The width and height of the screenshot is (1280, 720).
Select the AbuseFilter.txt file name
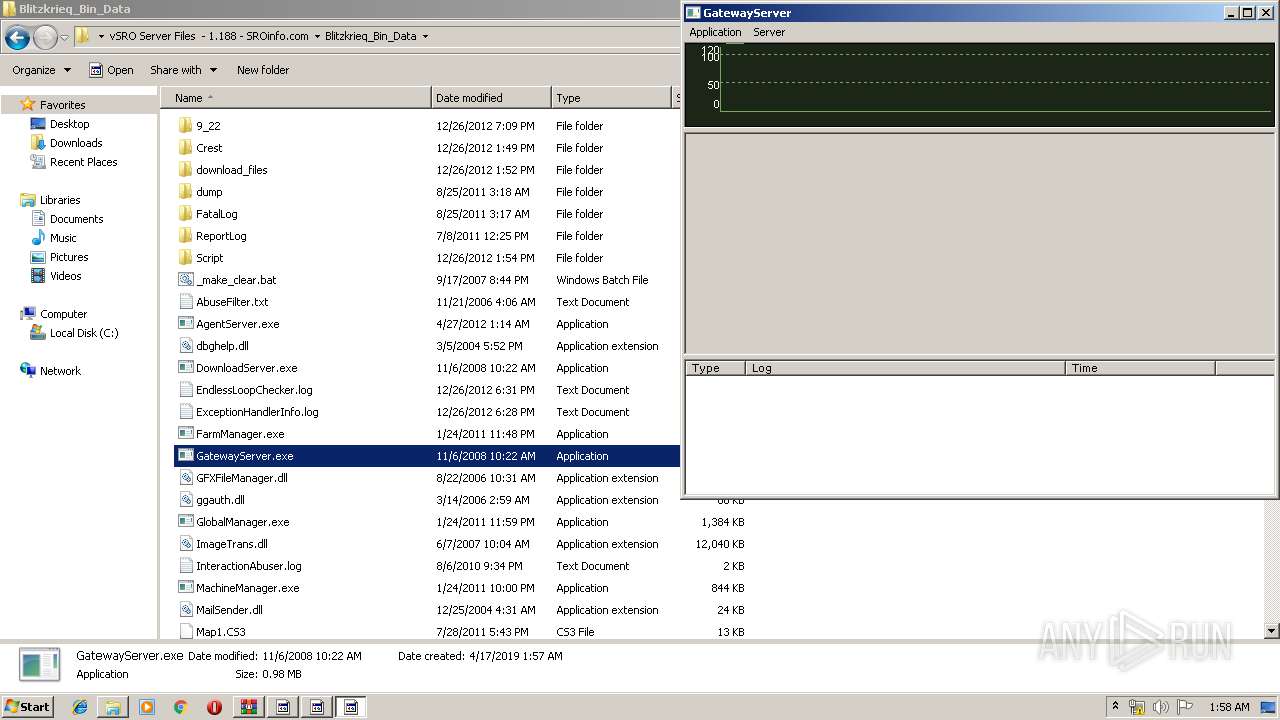tap(232, 302)
